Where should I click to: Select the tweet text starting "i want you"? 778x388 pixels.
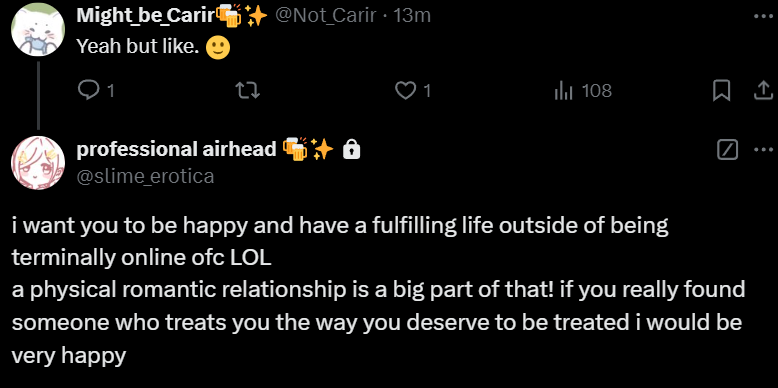pos(378,291)
